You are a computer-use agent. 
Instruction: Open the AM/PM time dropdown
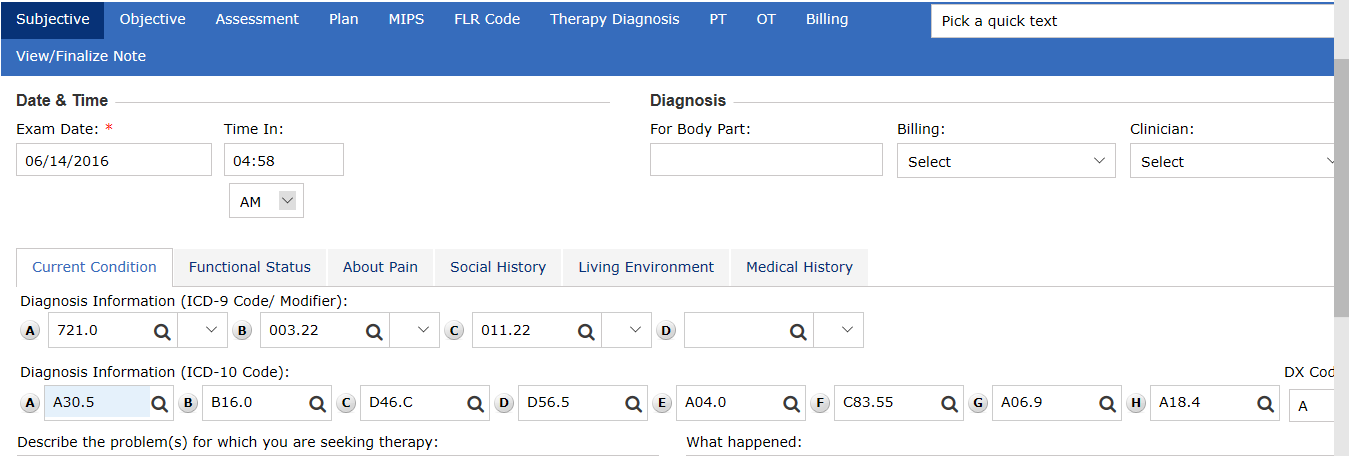(266, 201)
